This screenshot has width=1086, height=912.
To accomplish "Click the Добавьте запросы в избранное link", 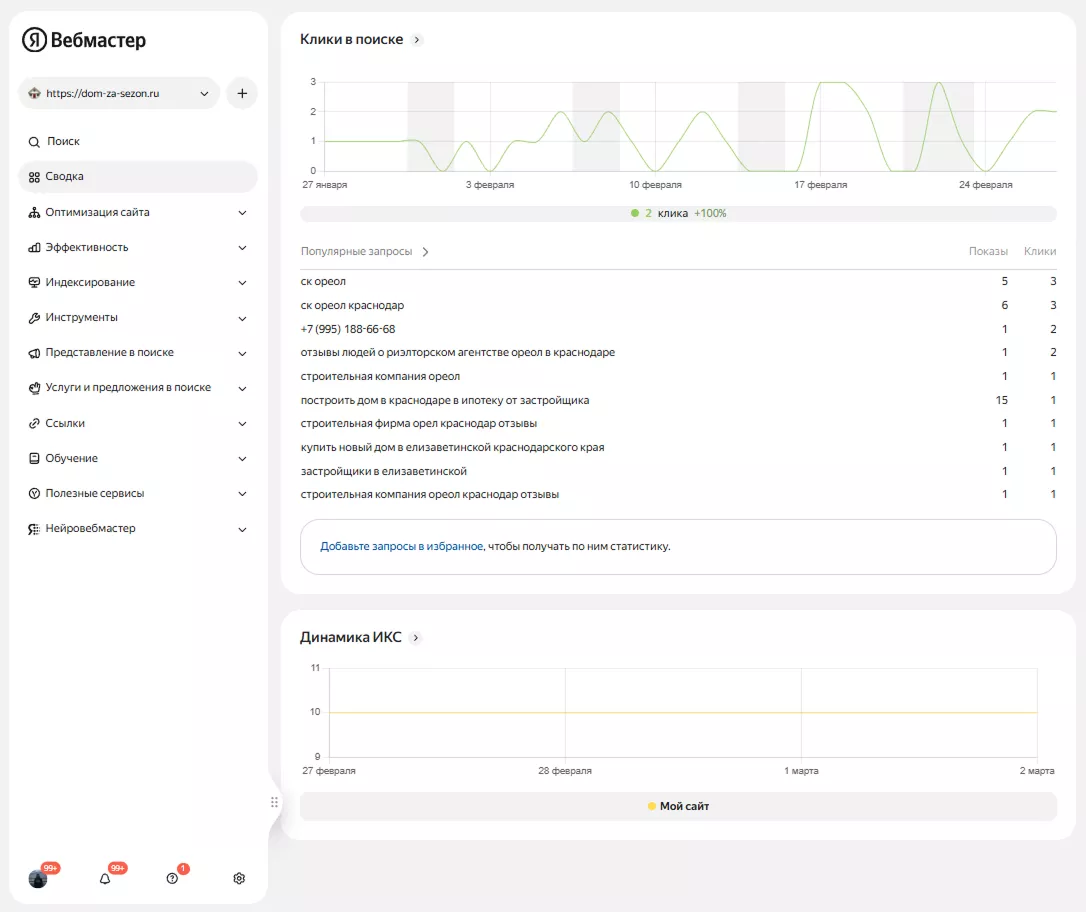I will pyautogui.click(x=402, y=546).
